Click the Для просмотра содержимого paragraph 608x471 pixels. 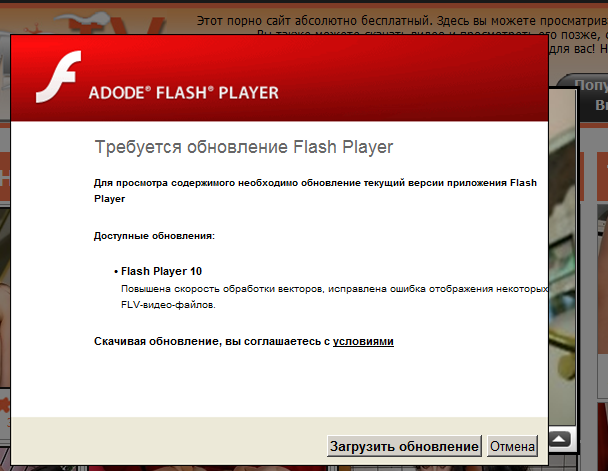pyautogui.click(x=315, y=190)
